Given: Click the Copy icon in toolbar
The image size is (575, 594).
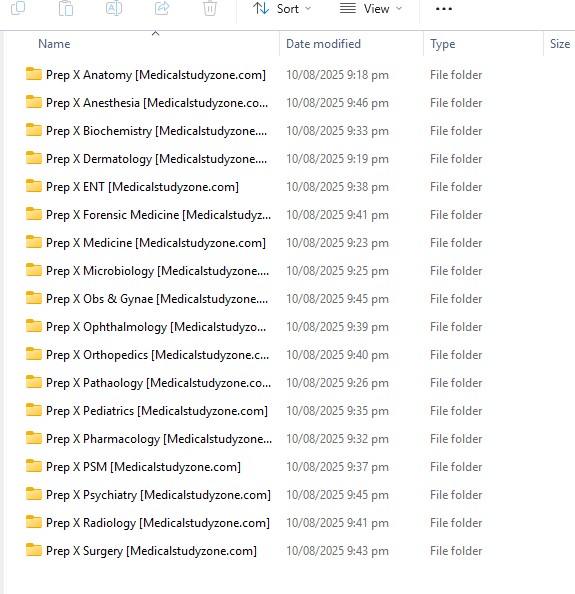Looking at the screenshot, I should [x=18, y=8].
